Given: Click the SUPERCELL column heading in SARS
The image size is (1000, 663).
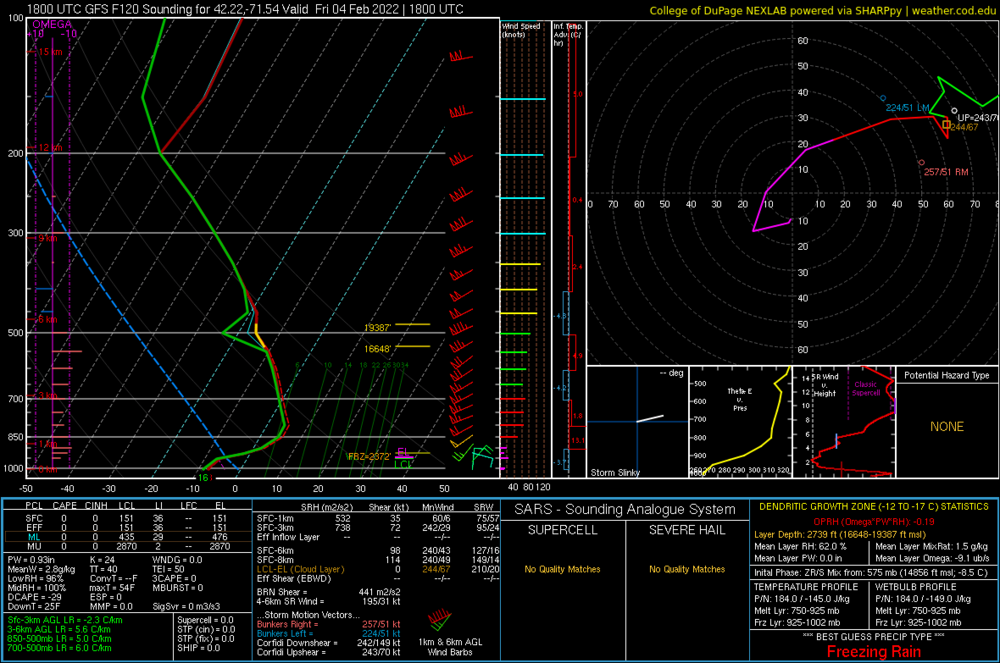Looking at the screenshot, I should click(x=567, y=528).
